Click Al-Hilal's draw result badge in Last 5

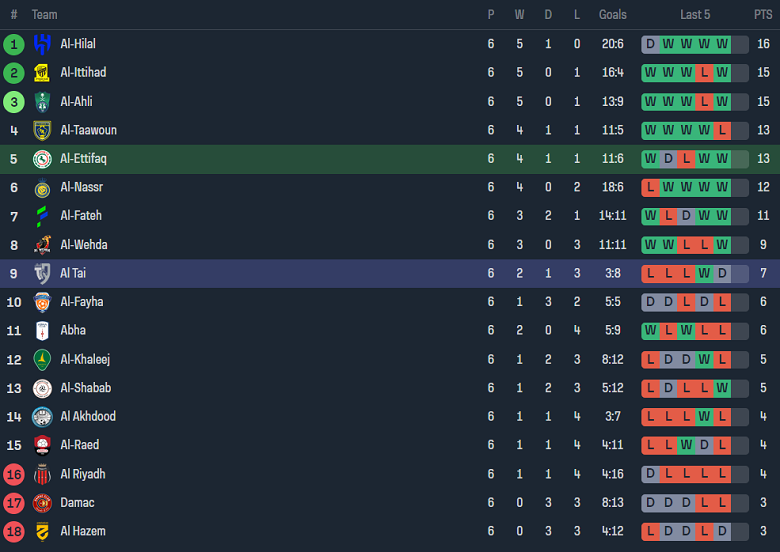(651, 44)
